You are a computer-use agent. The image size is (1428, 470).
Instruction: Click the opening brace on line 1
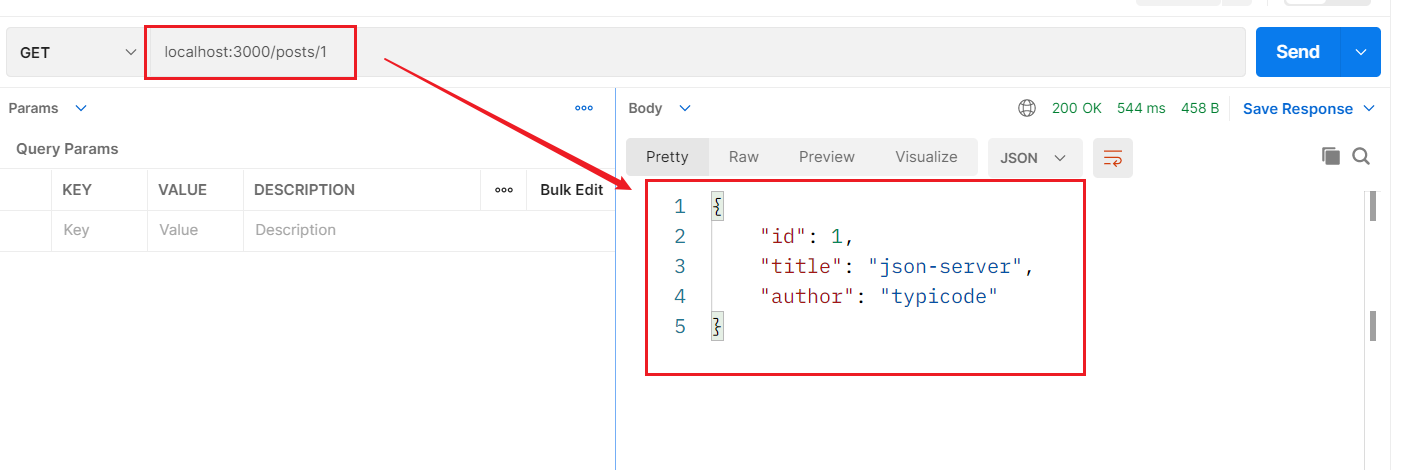pyautogui.click(x=717, y=207)
